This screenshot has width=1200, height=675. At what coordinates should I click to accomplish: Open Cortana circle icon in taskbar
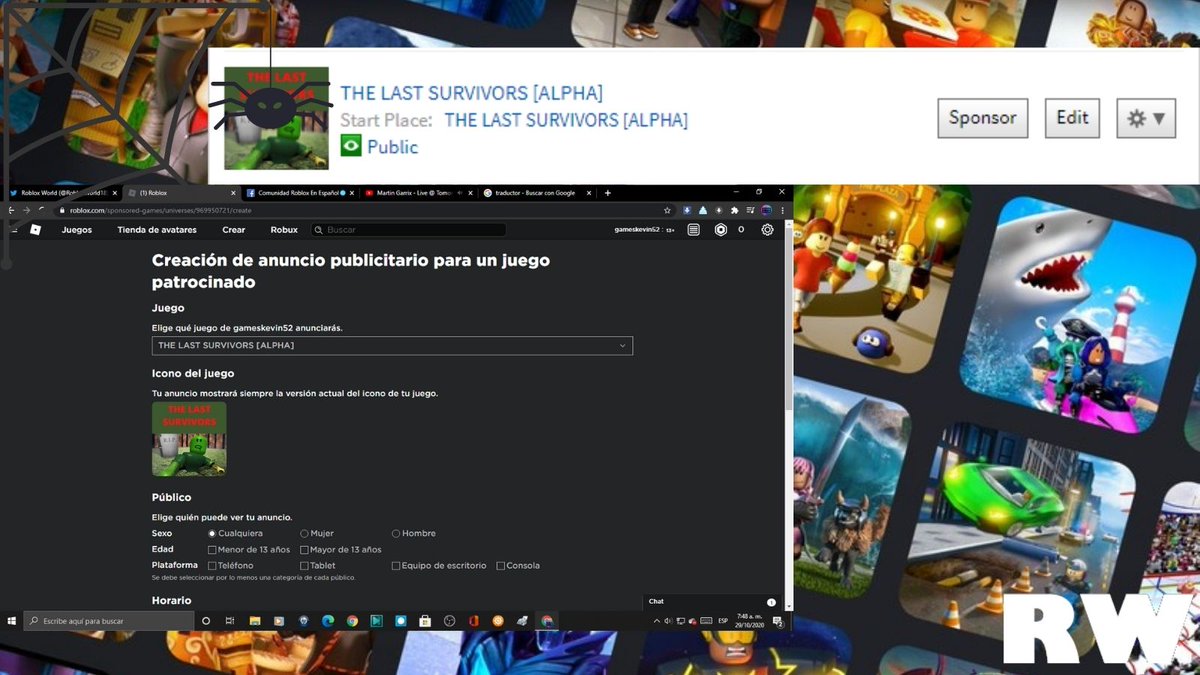[206, 621]
